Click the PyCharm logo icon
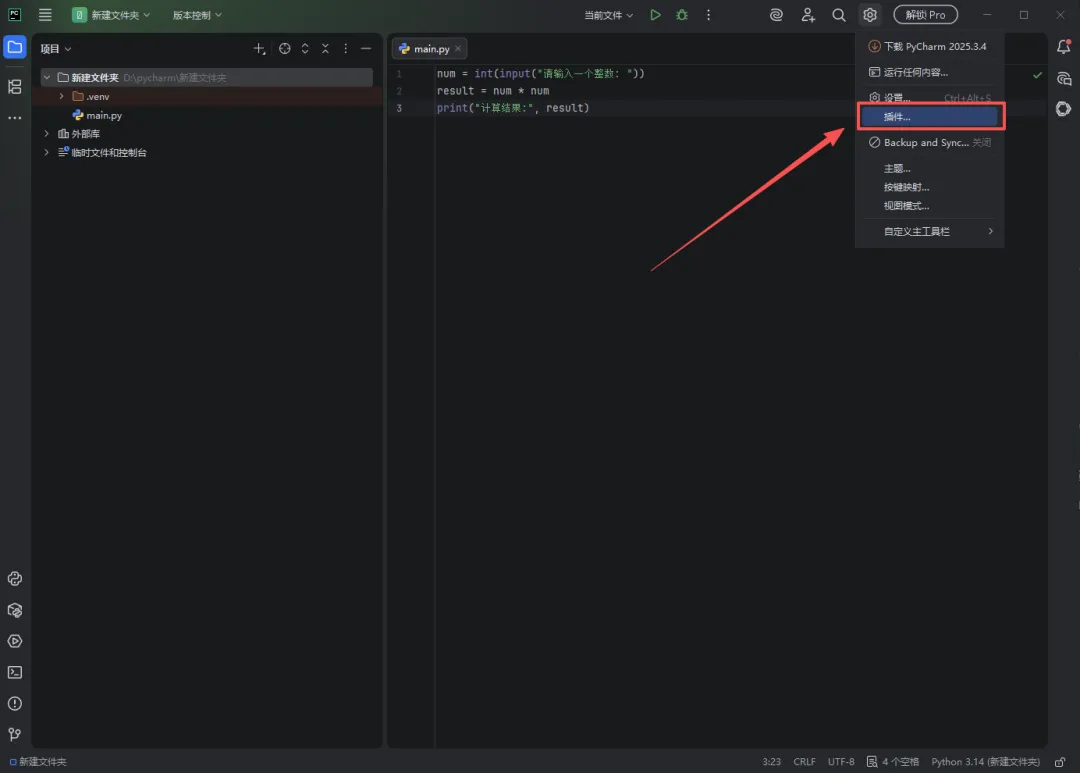This screenshot has width=1080, height=773. 14,14
